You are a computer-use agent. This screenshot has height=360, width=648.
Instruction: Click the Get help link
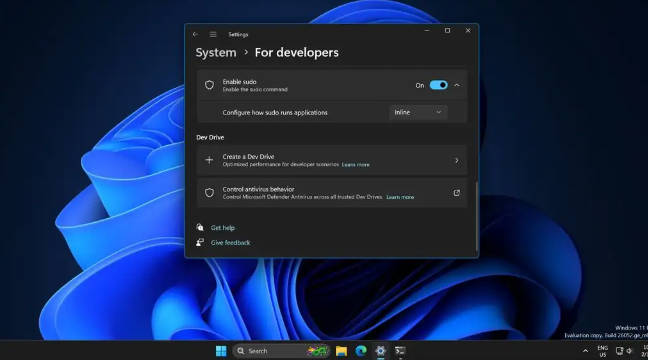pyautogui.click(x=223, y=228)
